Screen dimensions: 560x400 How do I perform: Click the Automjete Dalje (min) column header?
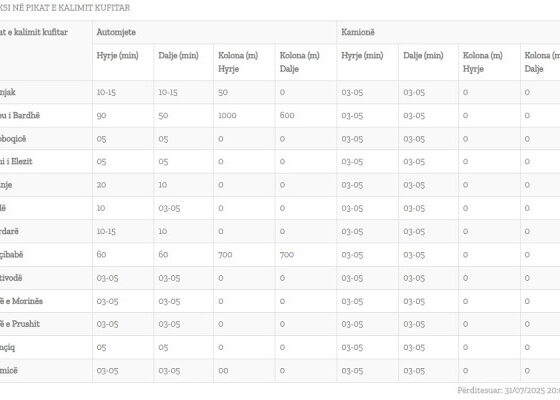click(179, 55)
